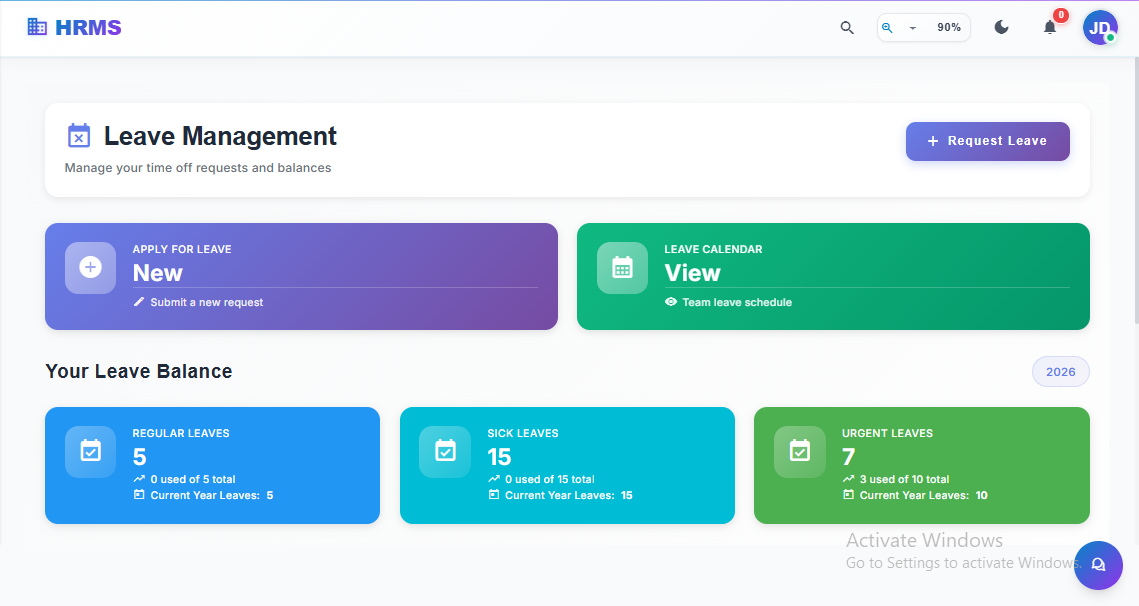Click the 'Submit a new request' text
The height and width of the screenshot is (606, 1139).
pyautogui.click(x=206, y=302)
